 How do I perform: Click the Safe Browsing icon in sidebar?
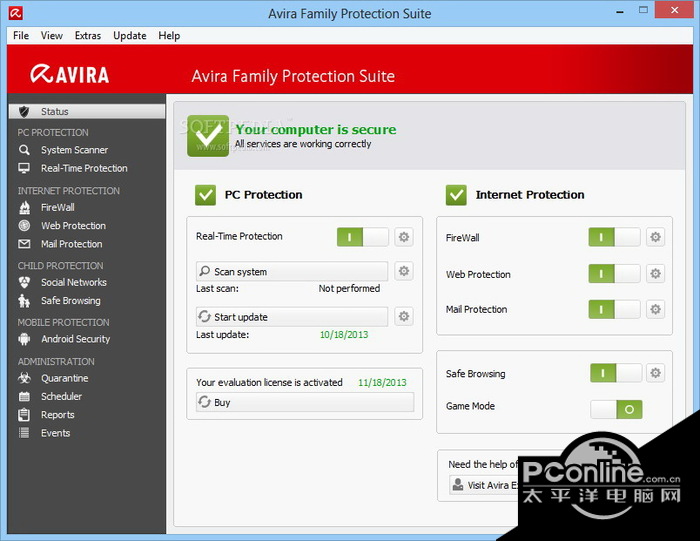24,301
